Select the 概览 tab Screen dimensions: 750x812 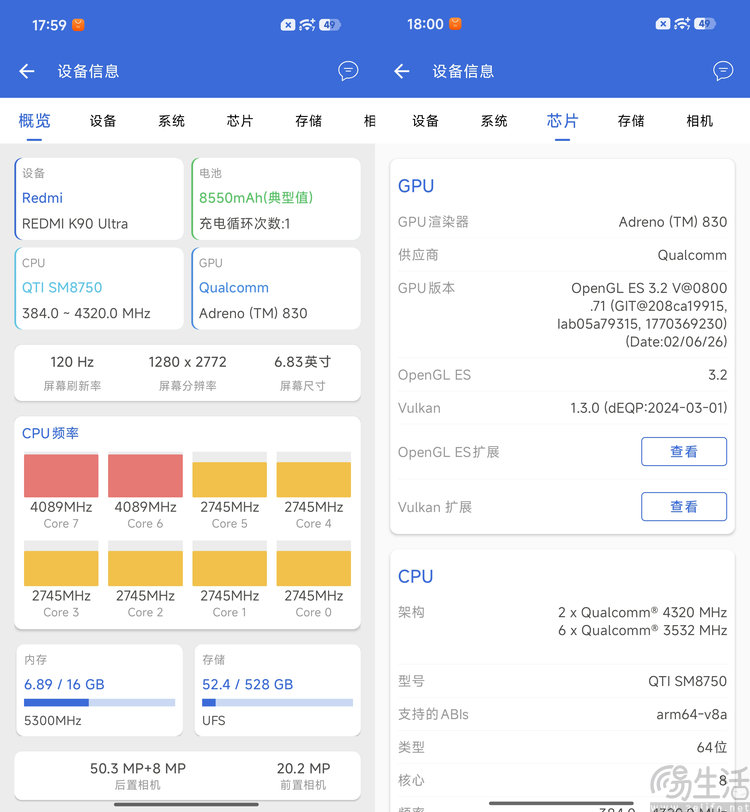click(x=34, y=121)
